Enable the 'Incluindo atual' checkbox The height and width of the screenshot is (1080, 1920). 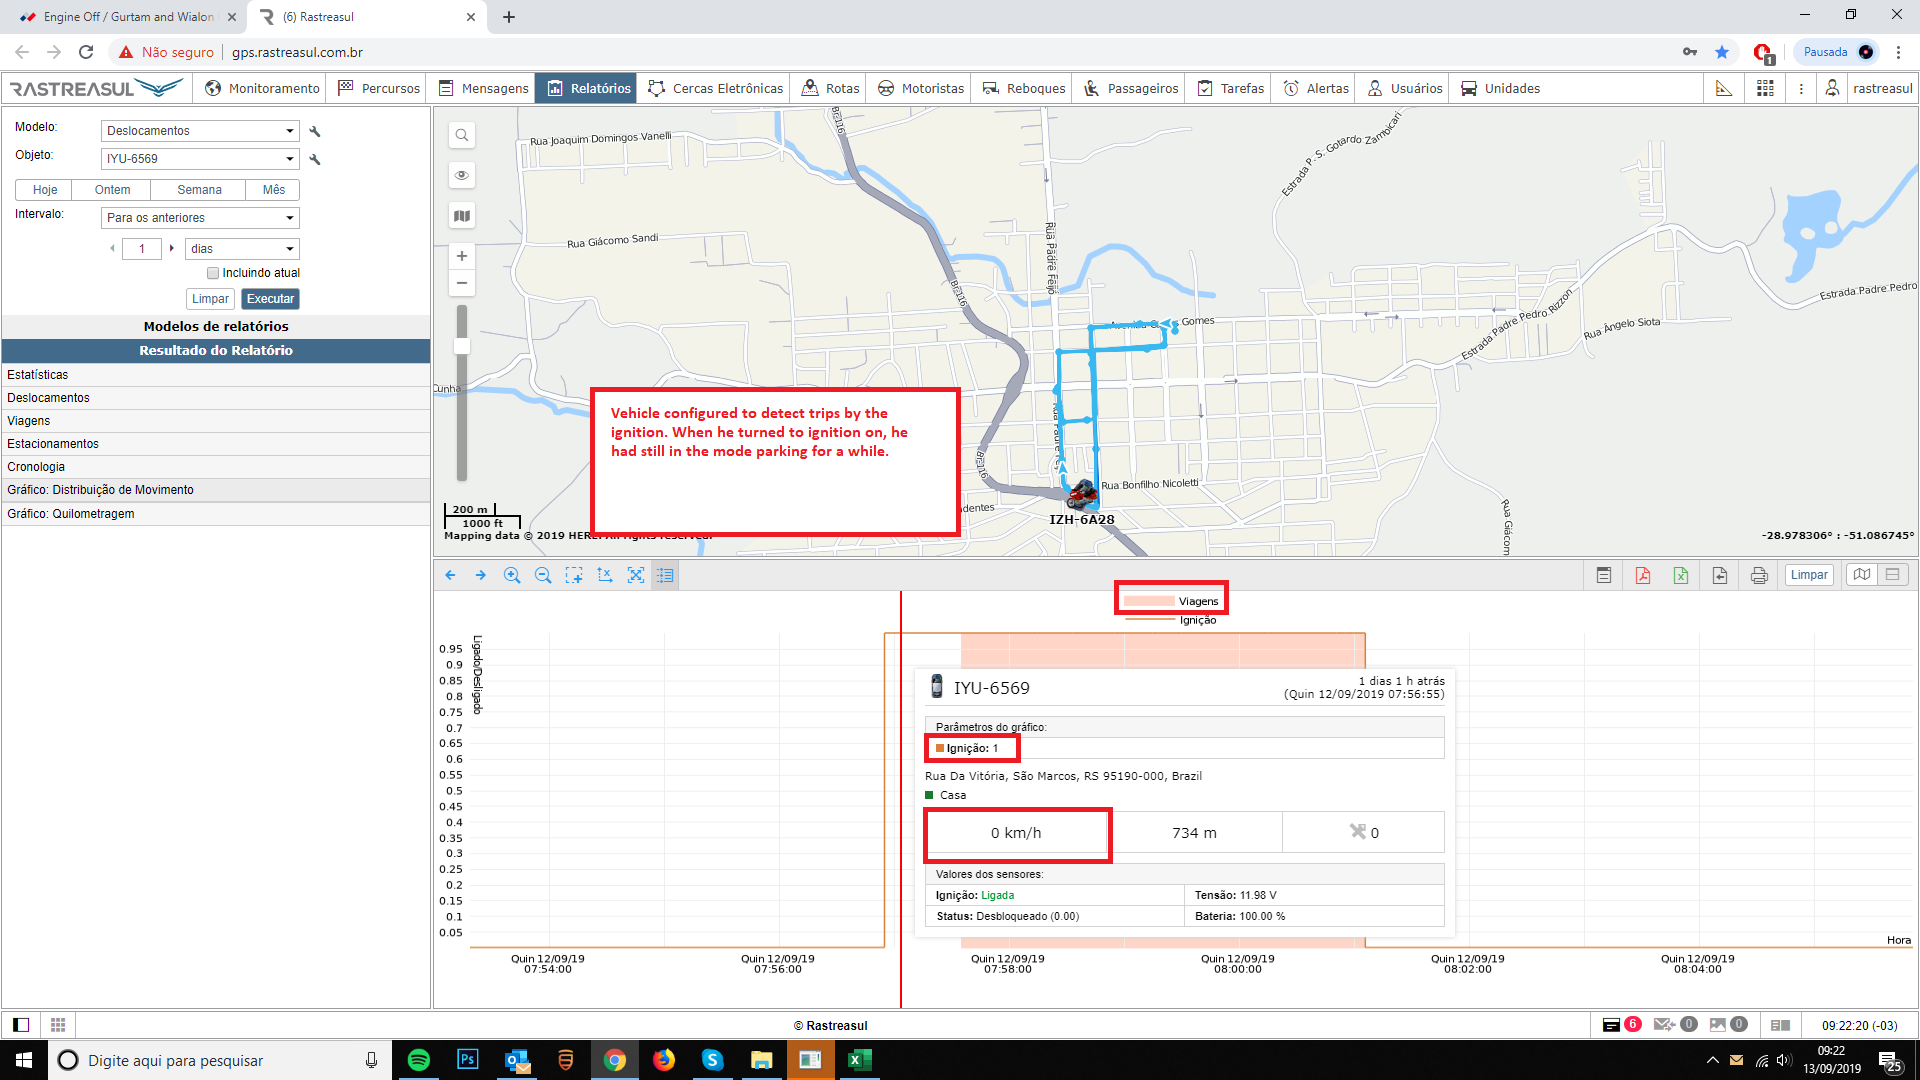pyautogui.click(x=213, y=273)
